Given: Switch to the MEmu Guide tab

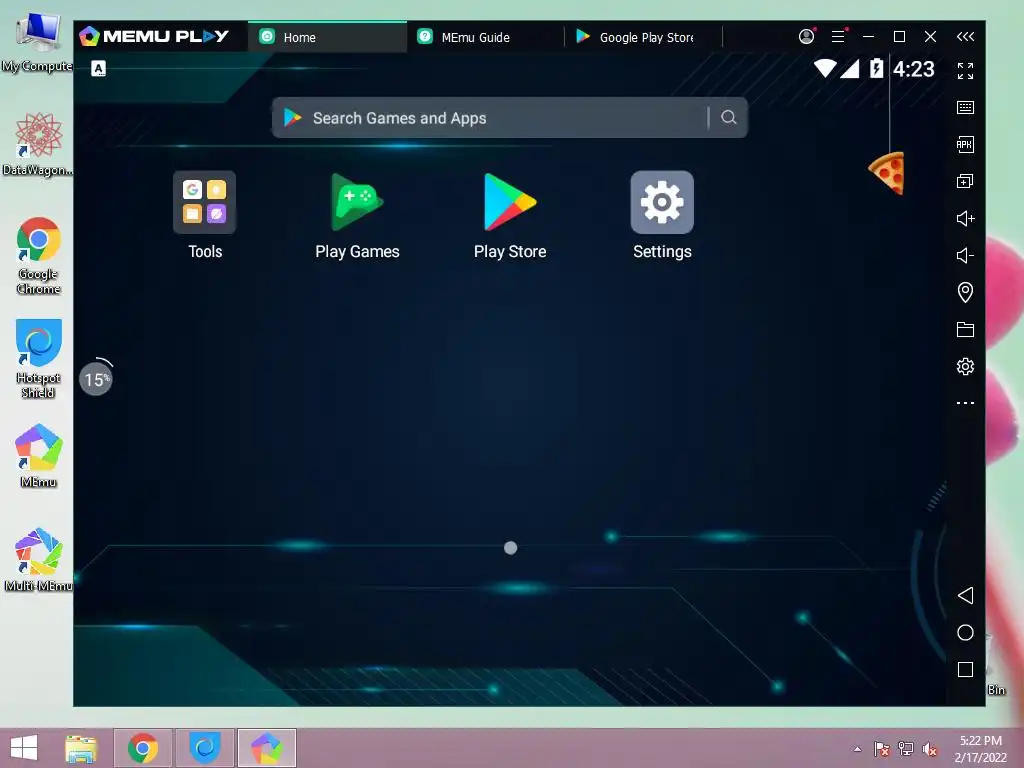Looking at the screenshot, I should point(485,37).
